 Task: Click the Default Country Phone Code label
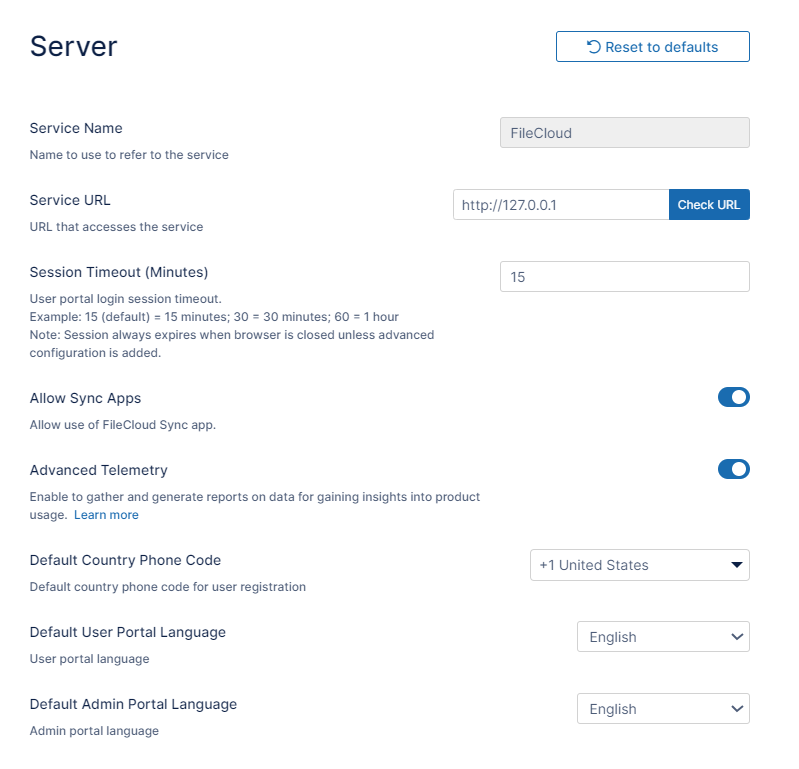[125, 560]
